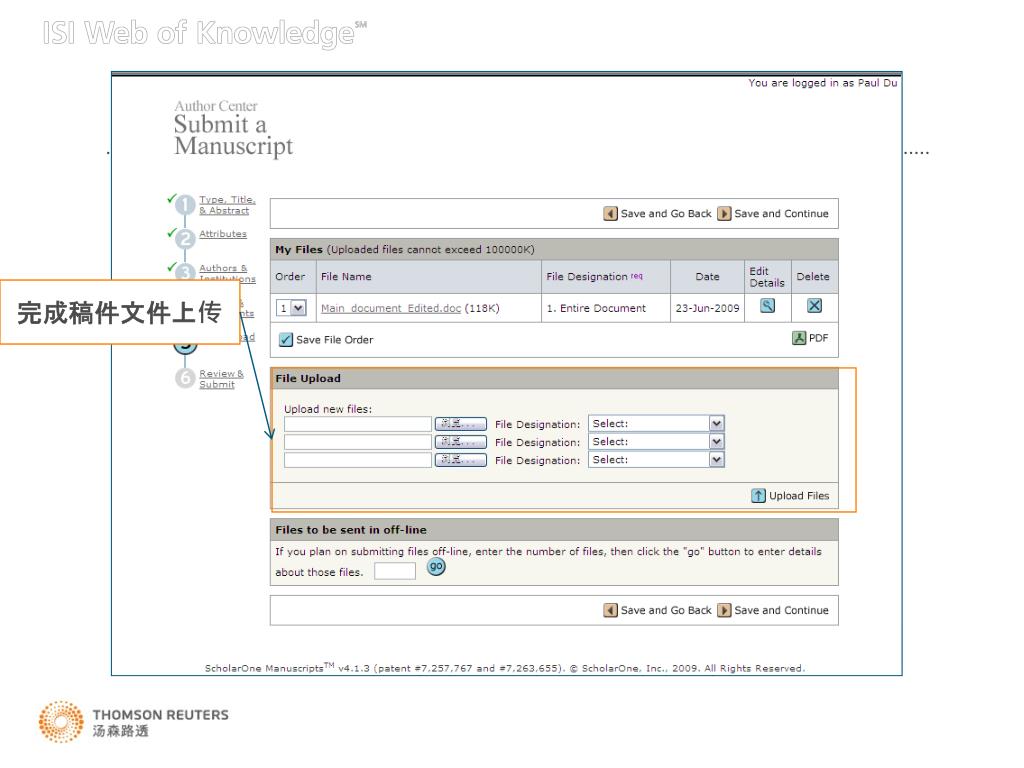Click the bottom Save and Go Back arrow icon

pyautogui.click(x=611, y=610)
